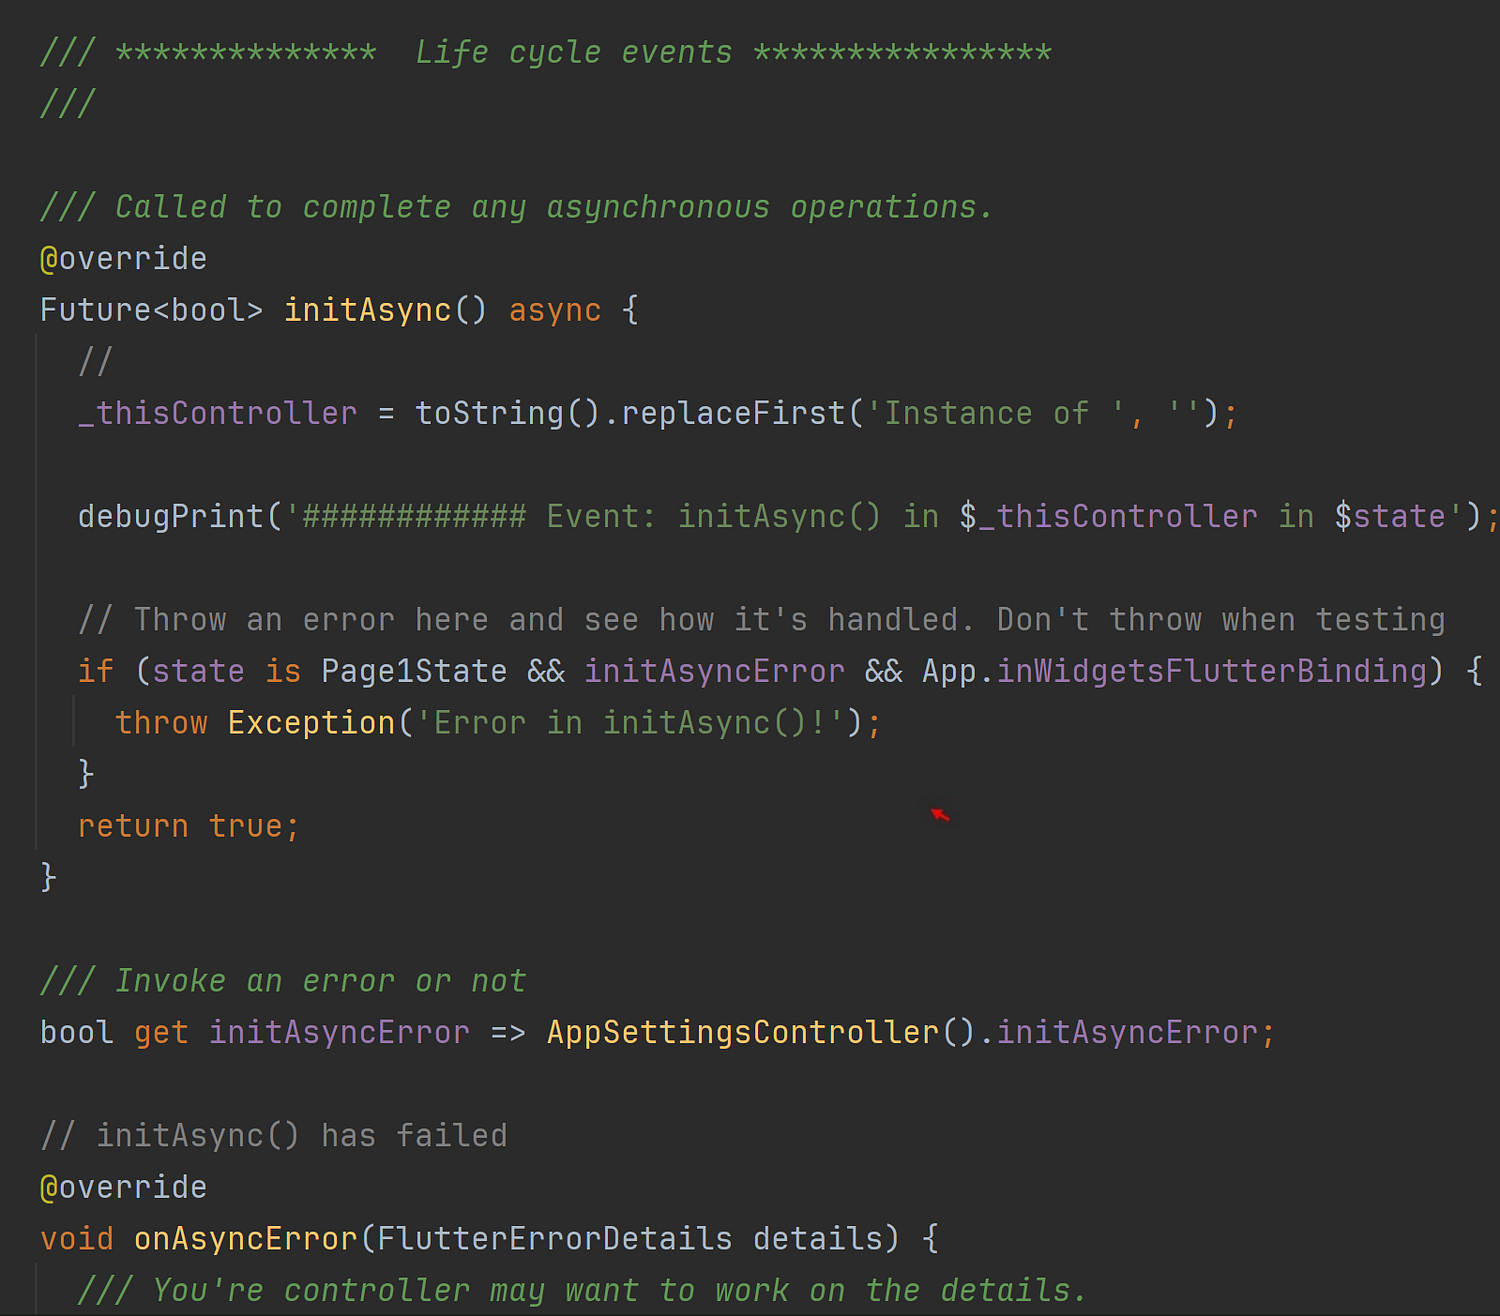The height and width of the screenshot is (1316, 1500).
Task: Click the 'Life cycle events' comment
Action: point(573,52)
